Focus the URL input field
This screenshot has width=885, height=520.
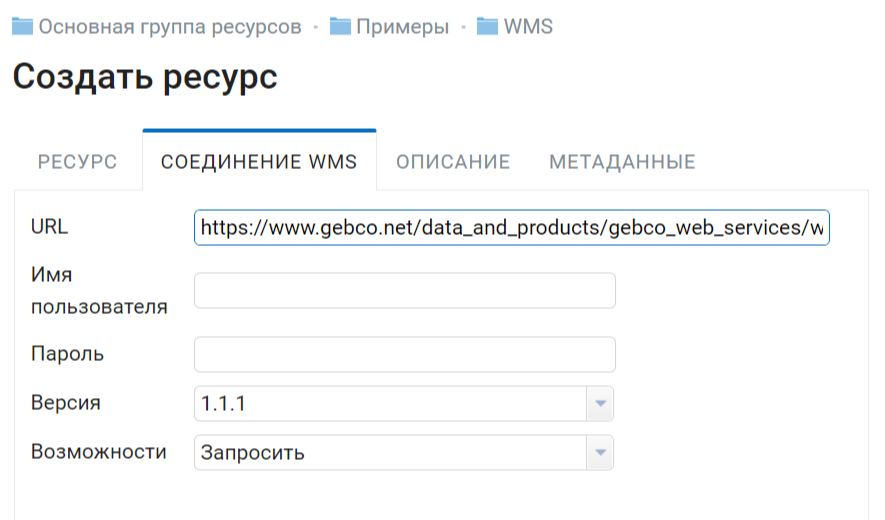[x=511, y=228]
